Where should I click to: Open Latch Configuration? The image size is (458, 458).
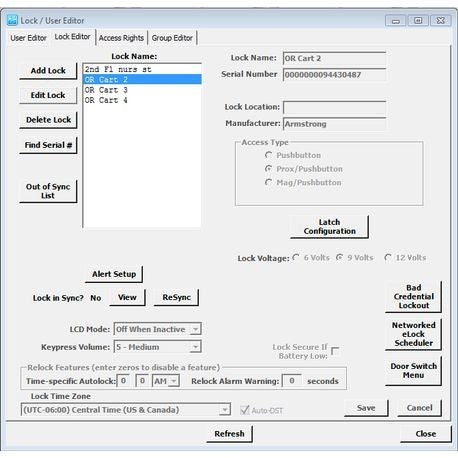(x=329, y=227)
